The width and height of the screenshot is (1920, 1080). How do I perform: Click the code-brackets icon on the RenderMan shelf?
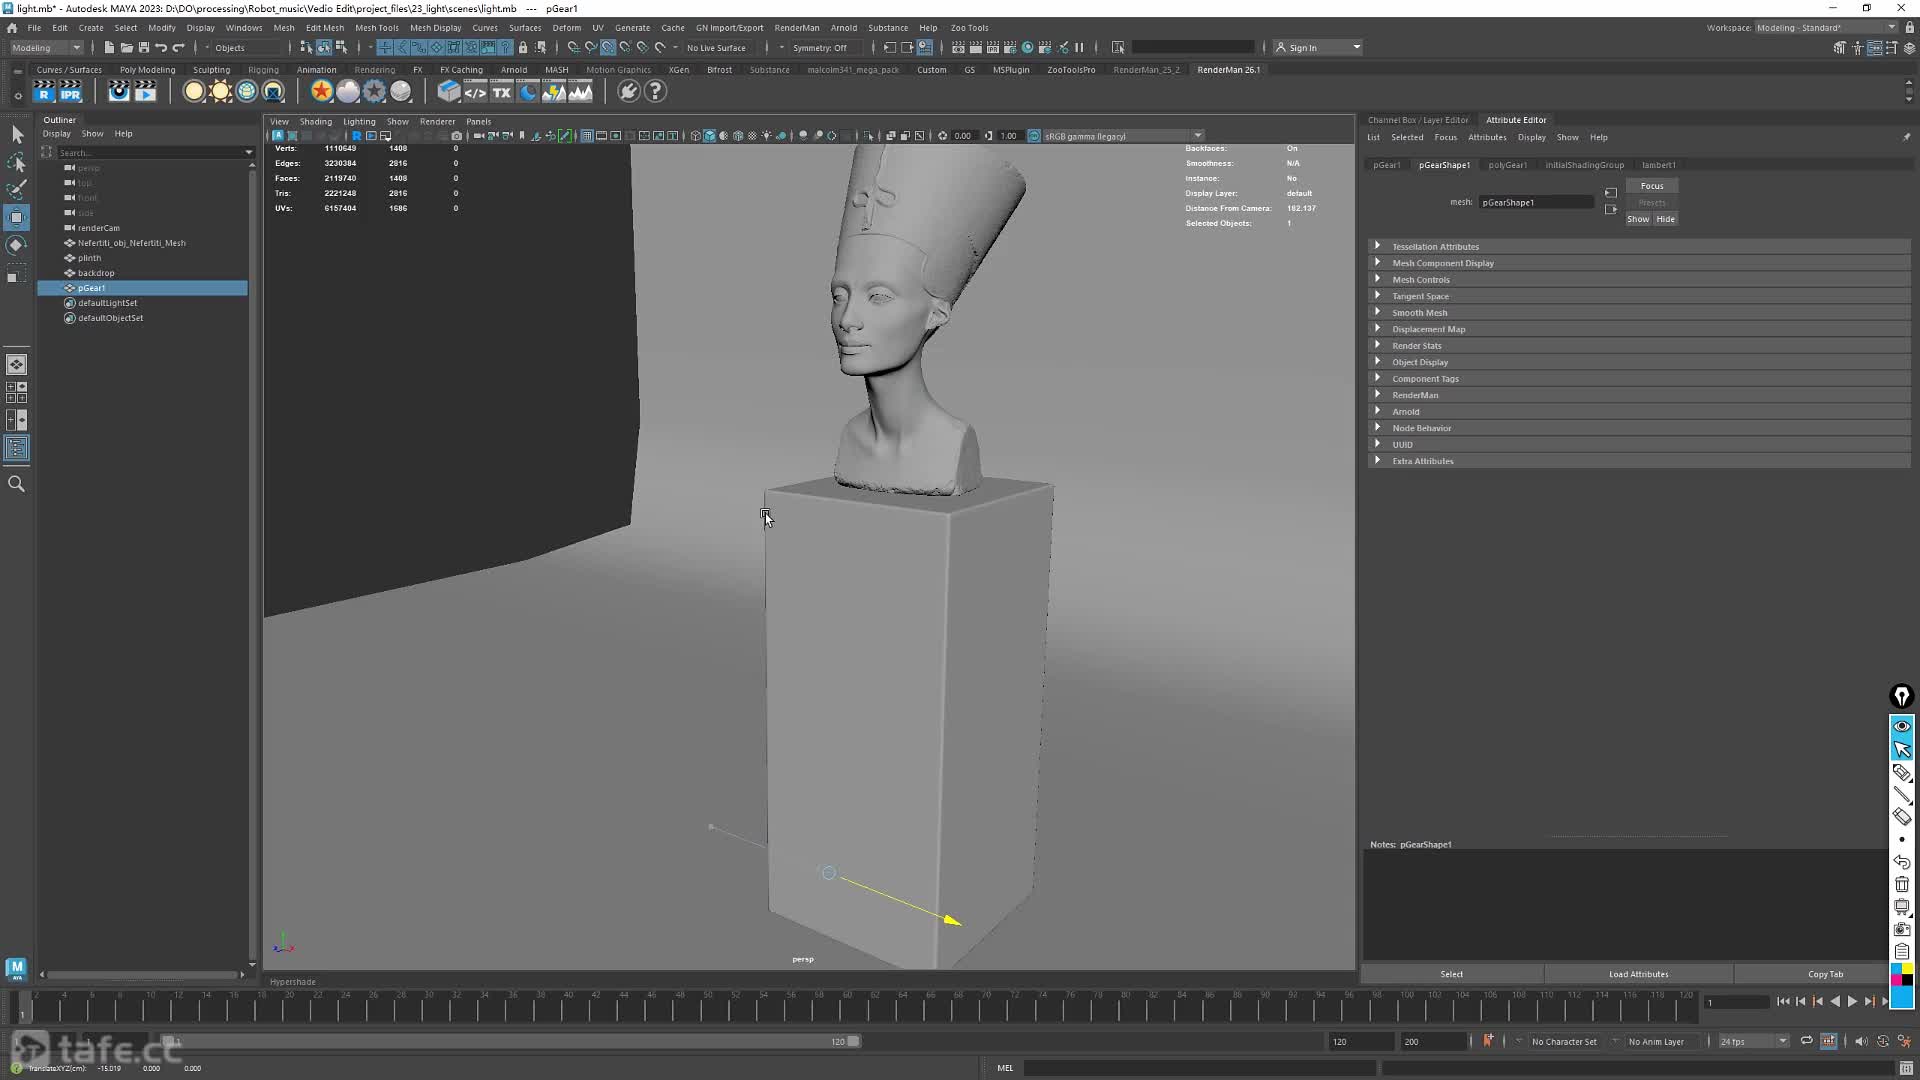475,92
